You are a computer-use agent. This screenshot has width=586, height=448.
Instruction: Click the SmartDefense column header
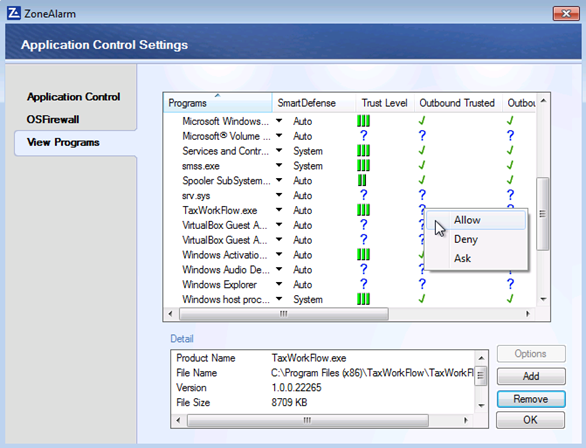314,103
